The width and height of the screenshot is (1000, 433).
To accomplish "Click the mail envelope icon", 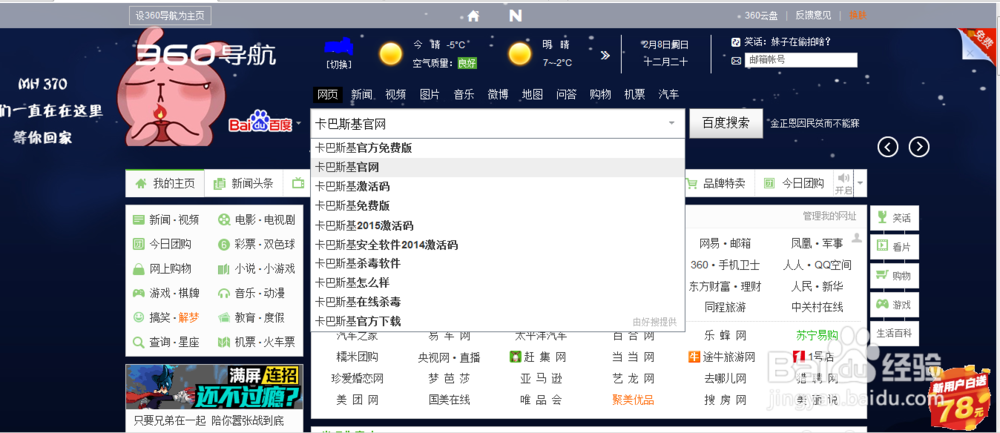I will coord(735,61).
